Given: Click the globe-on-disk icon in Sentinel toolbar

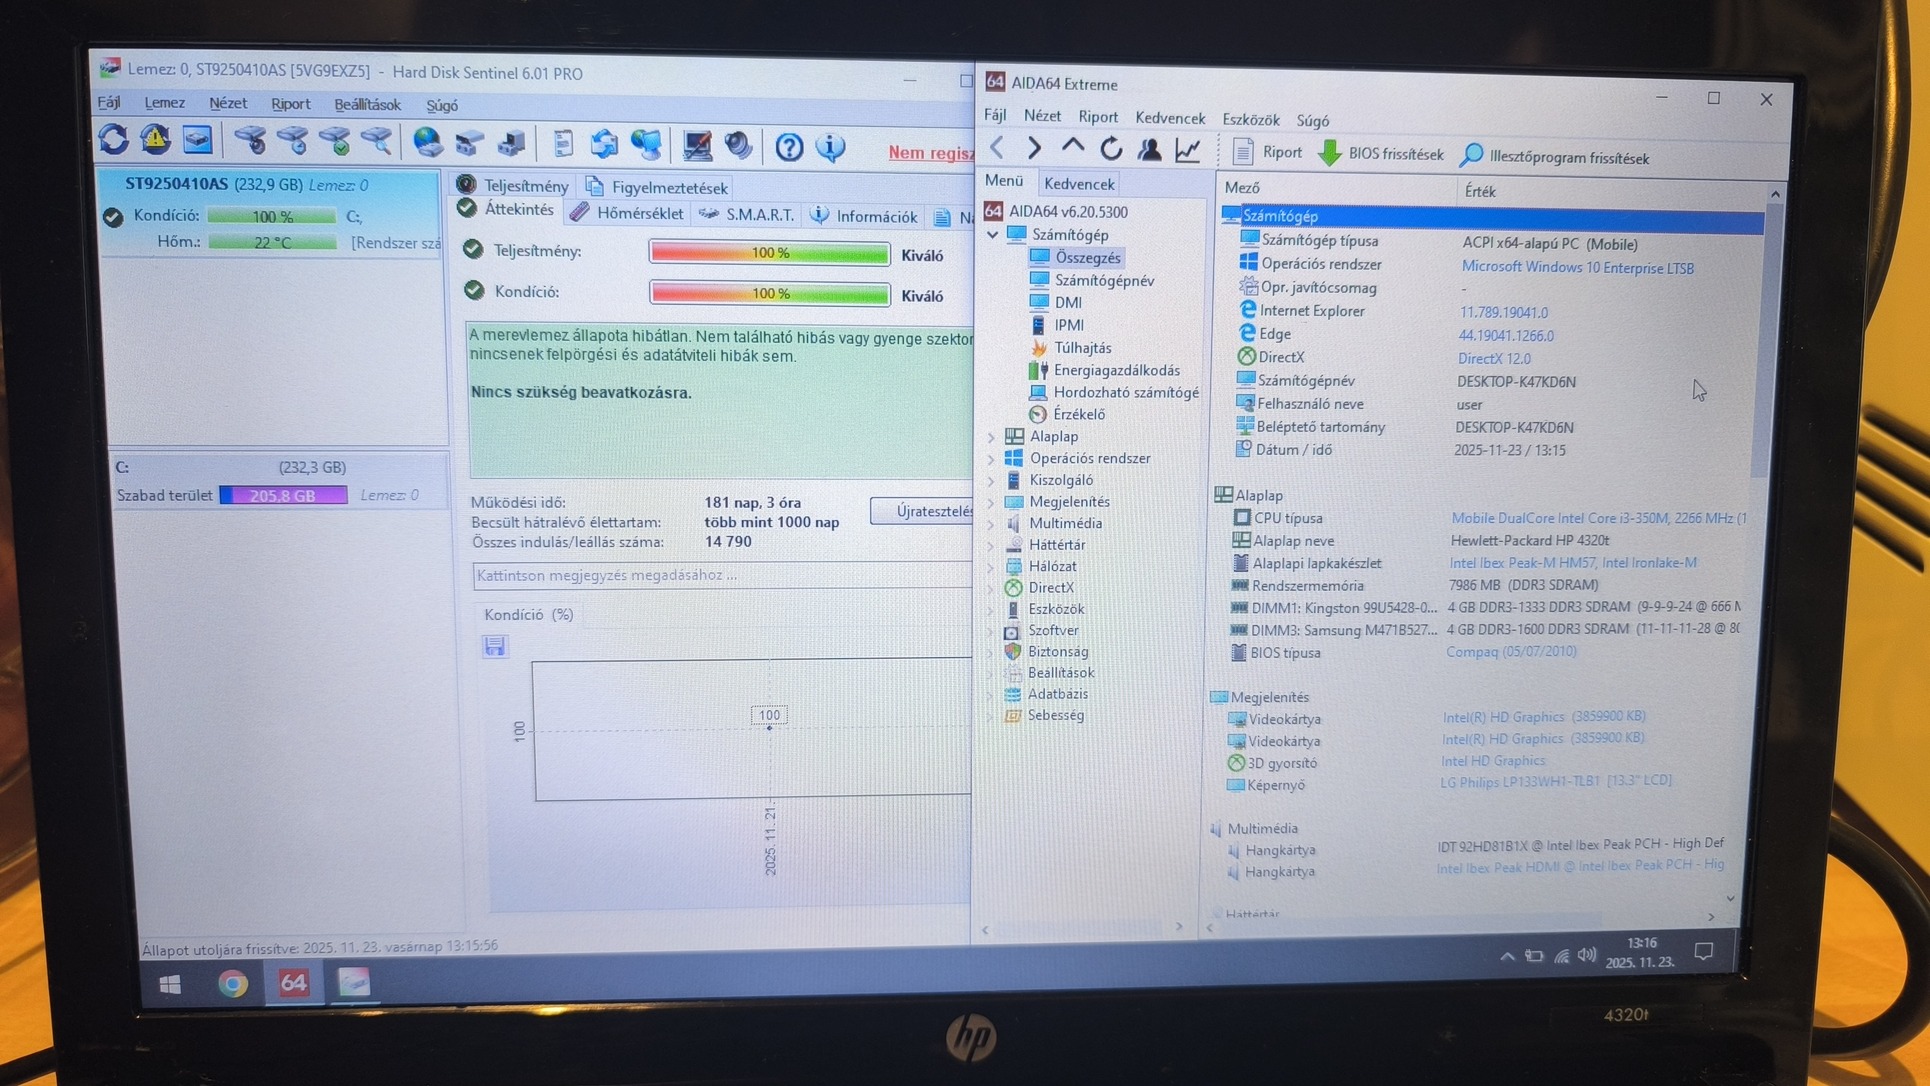Looking at the screenshot, I should pos(428,143).
